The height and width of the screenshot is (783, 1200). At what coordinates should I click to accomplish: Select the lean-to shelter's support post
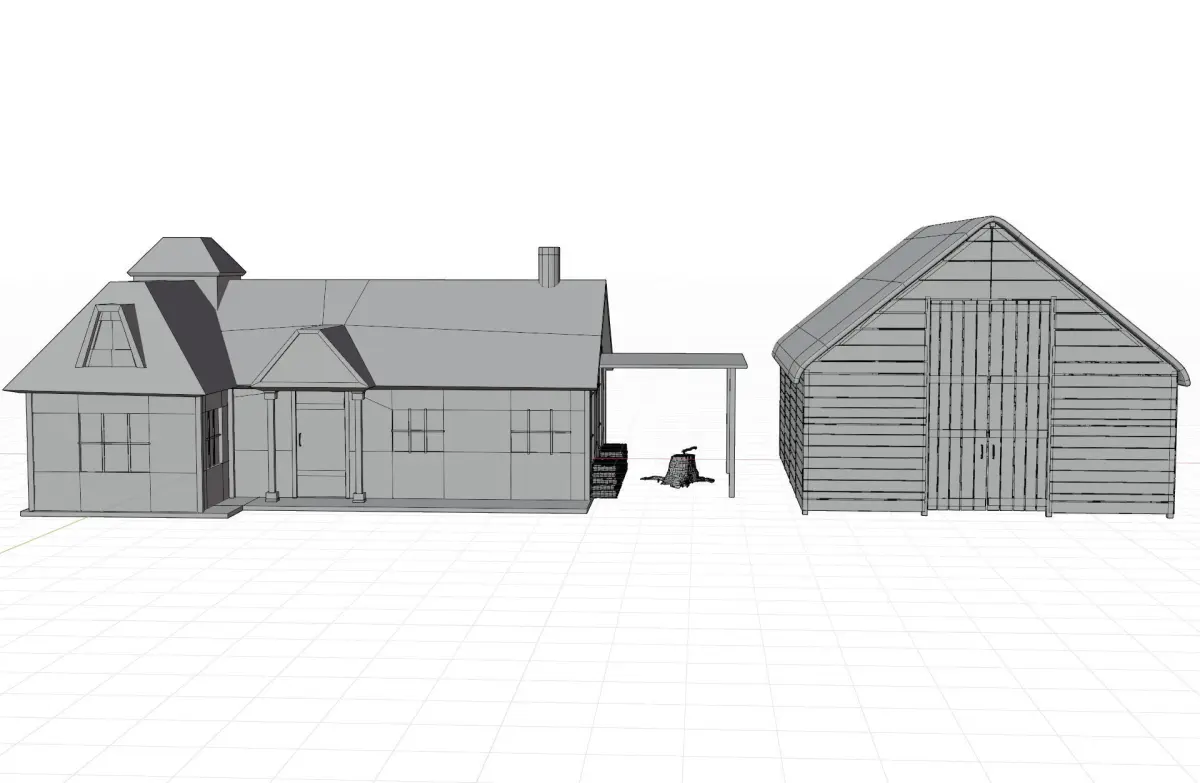click(x=733, y=433)
